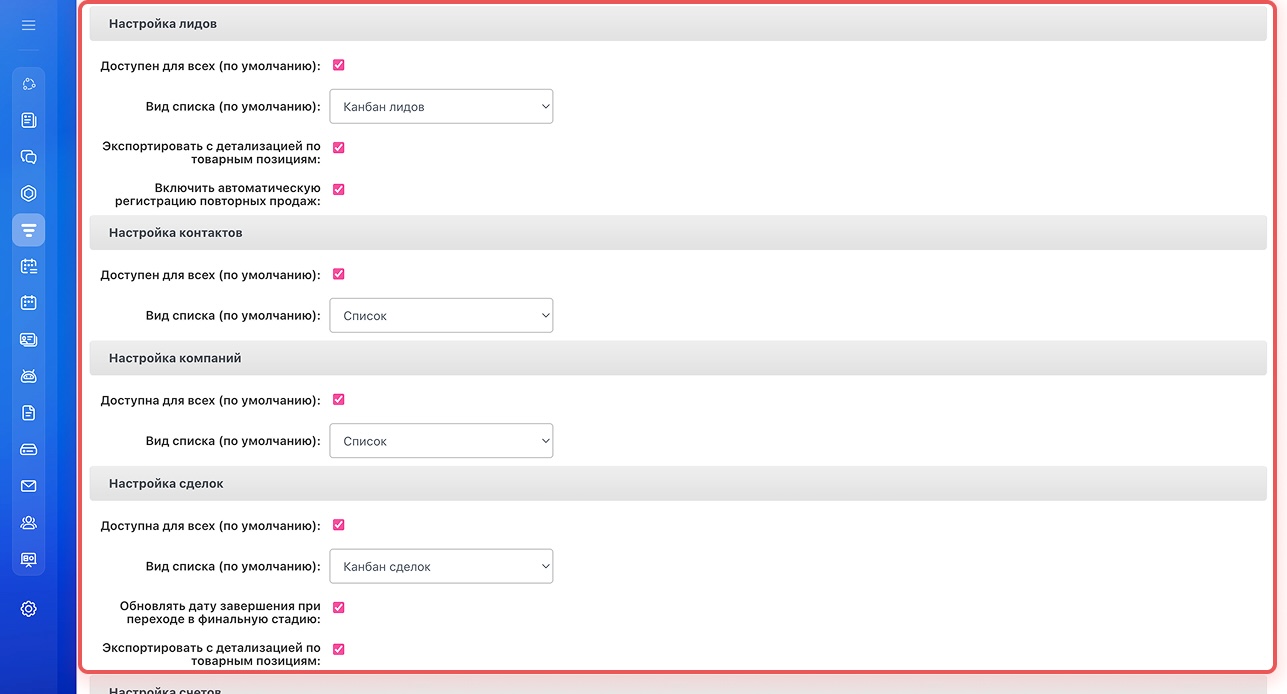1287x694 pixels.
Task: Click the hexagon icon in the sidebar
Action: pyautogui.click(x=28, y=194)
